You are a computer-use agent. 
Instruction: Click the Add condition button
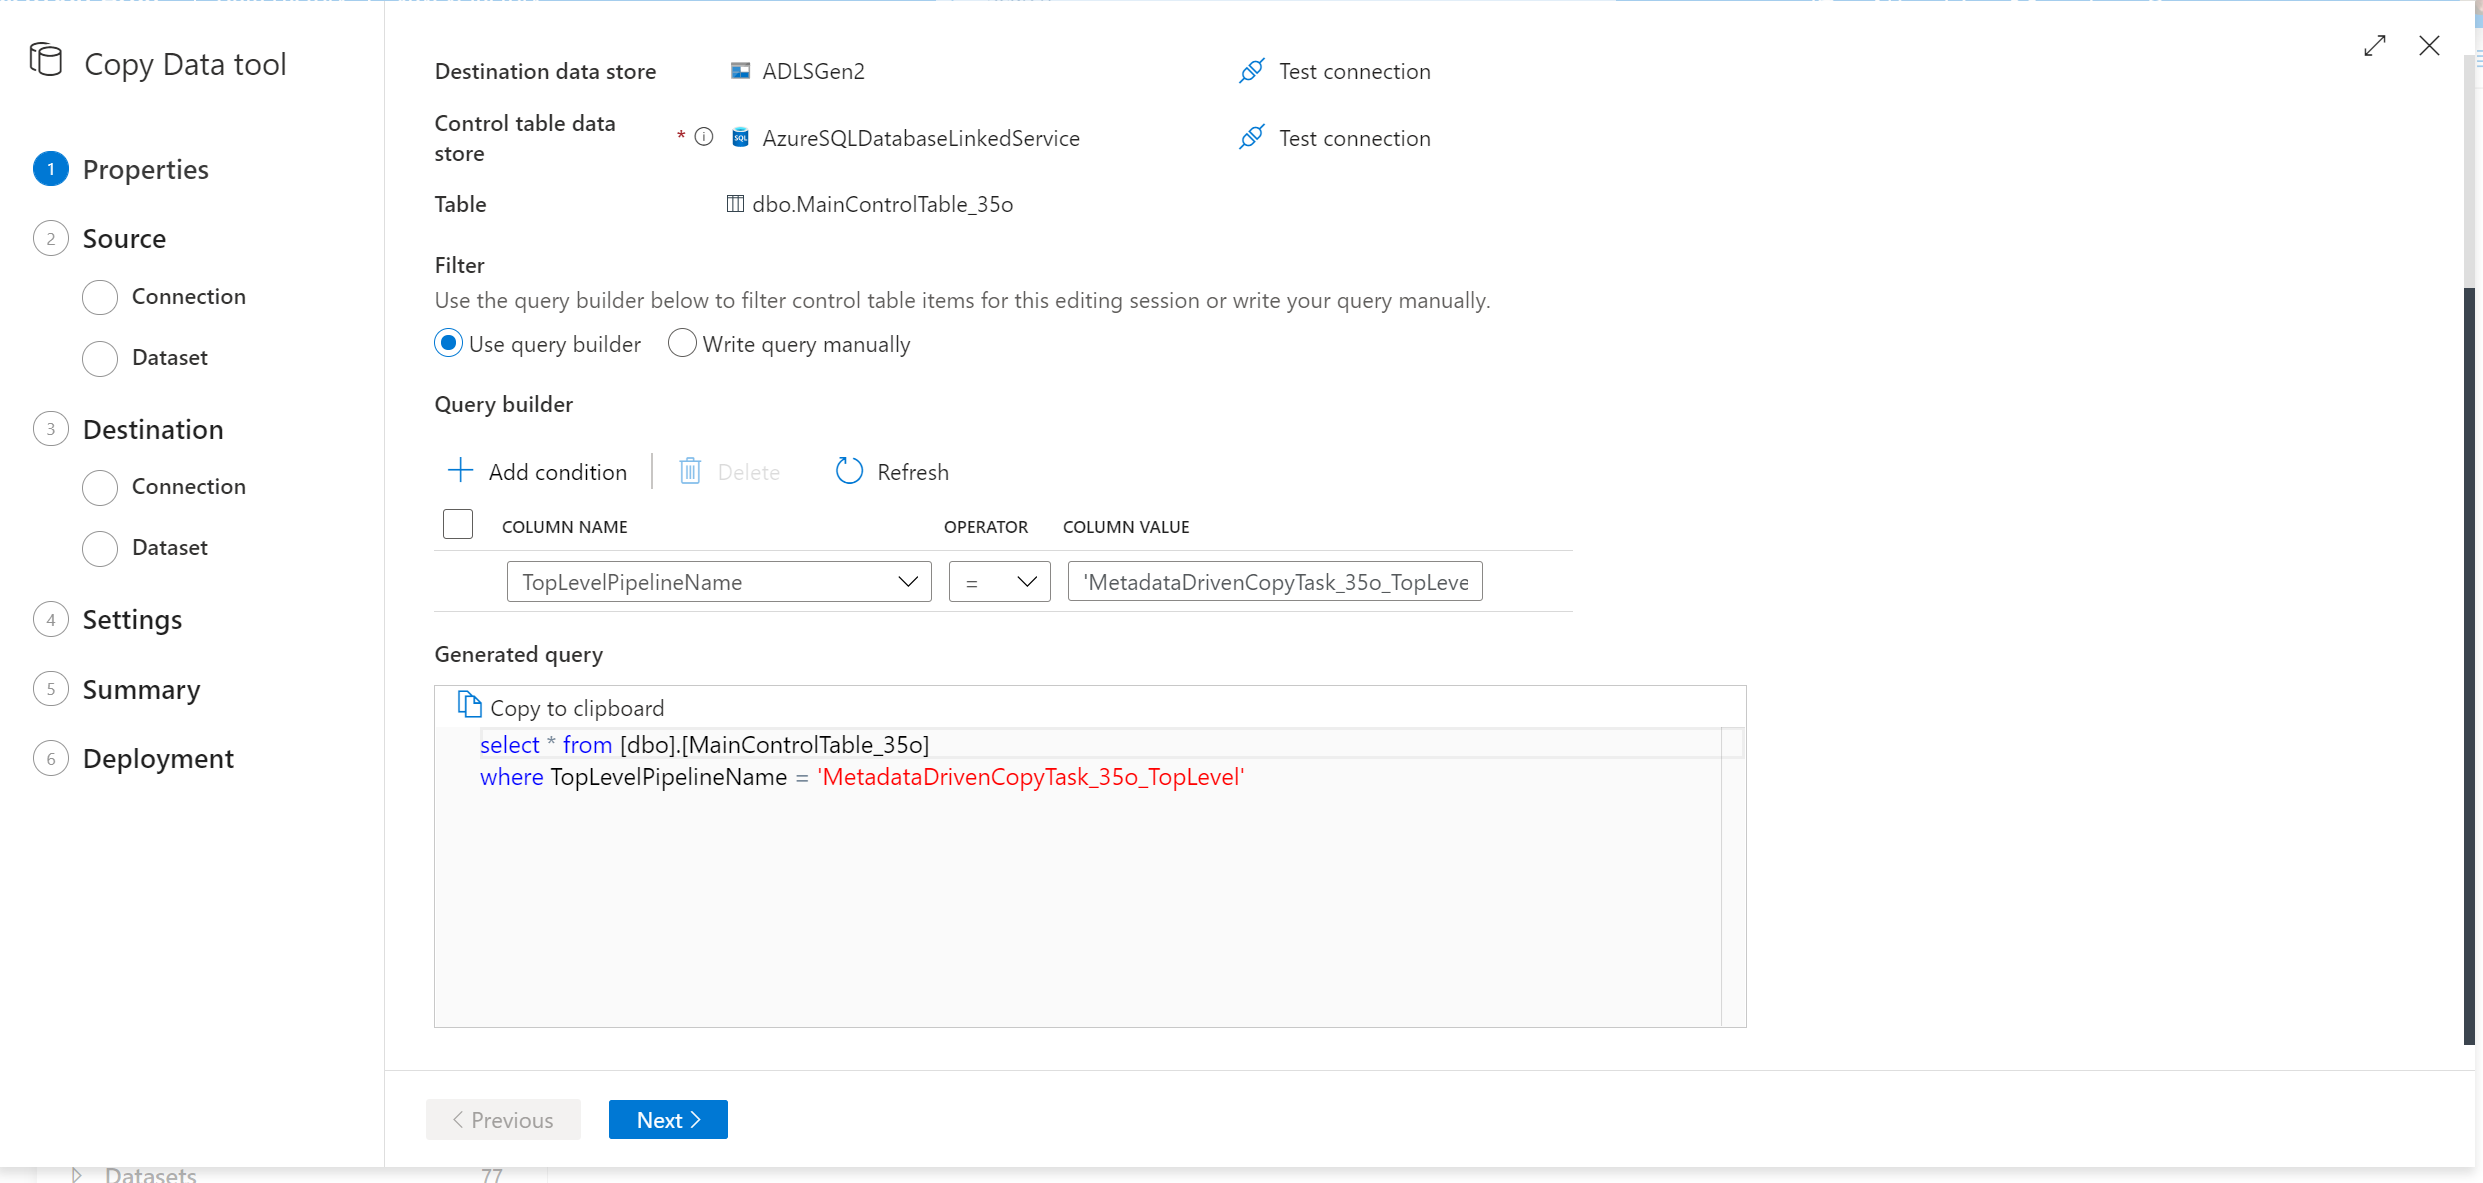pyautogui.click(x=537, y=470)
